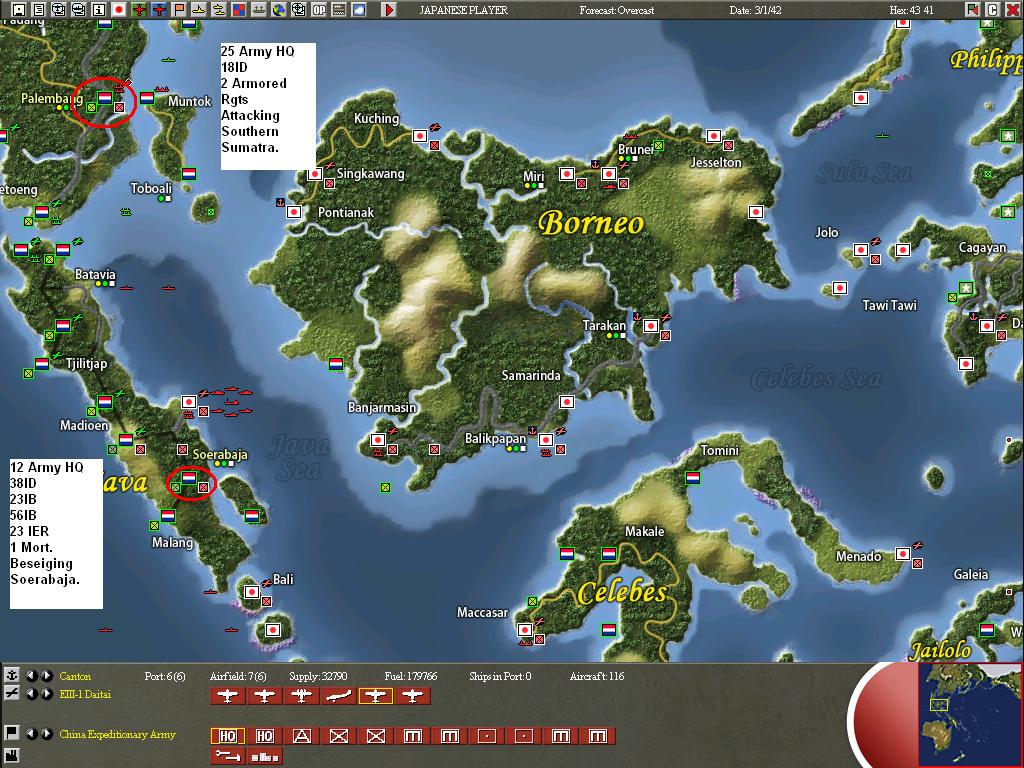Image resolution: width=1024 pixels, height=768 pixels.
Task: Select the Japanese flag unit at Jesselton
Action: pos(714,136)
